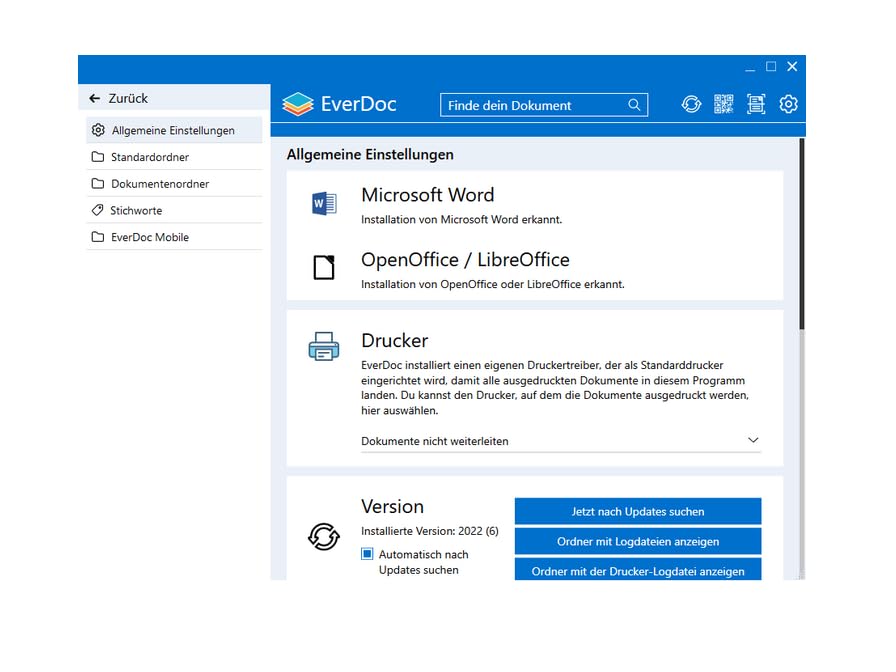Click the OpenOffice / LibreOffice document icon
Image resolution: width=896 pixels, height=672 pixels.
pyautogui.click(x=324, y=267)
